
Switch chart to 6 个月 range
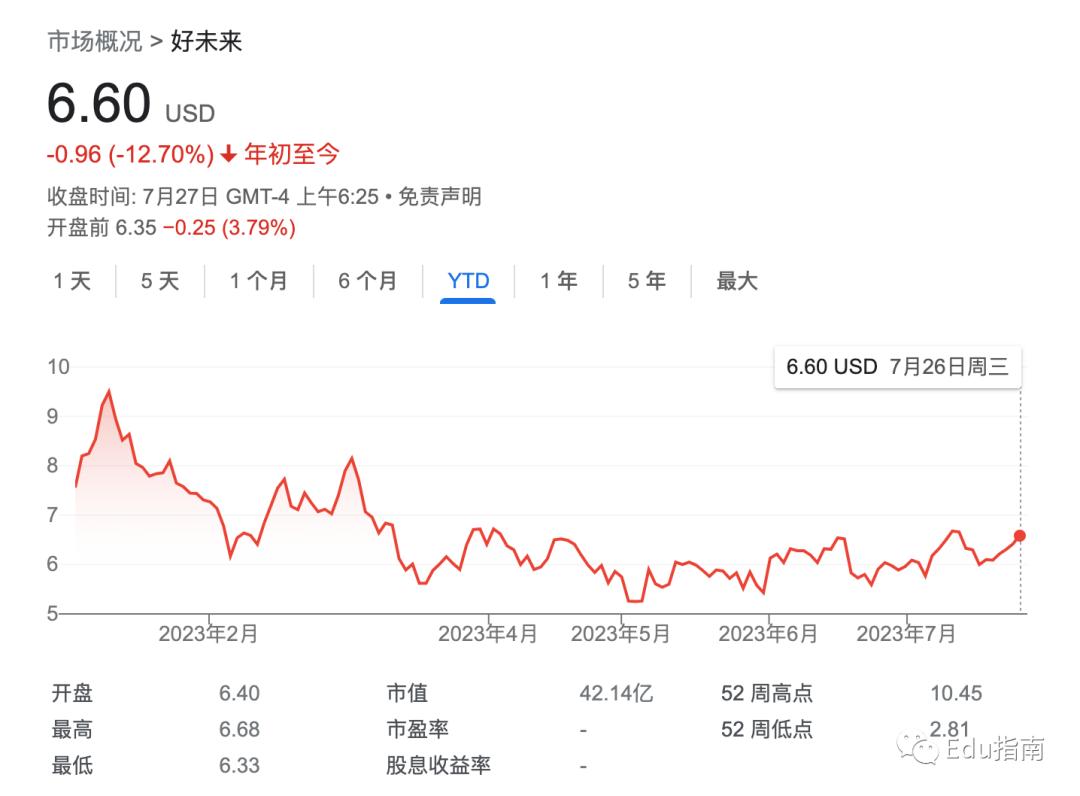[x=367, y=281]
